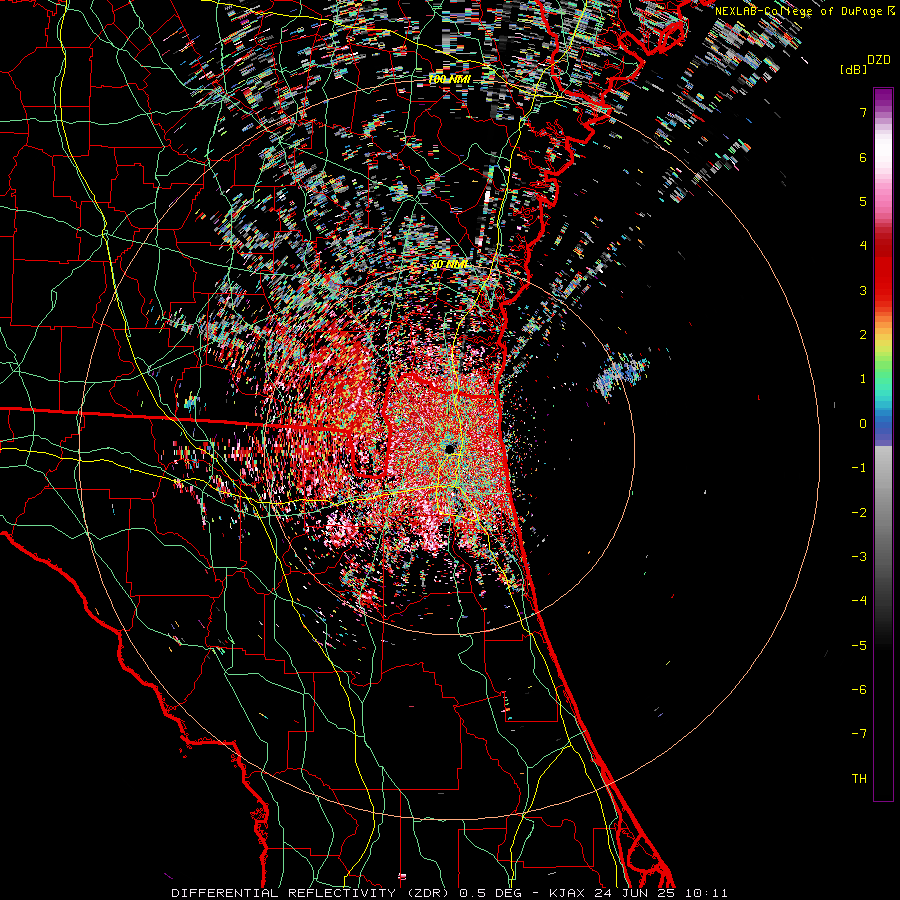Click the TH label on color scale
900x900 pixels.
coord(859,779)
